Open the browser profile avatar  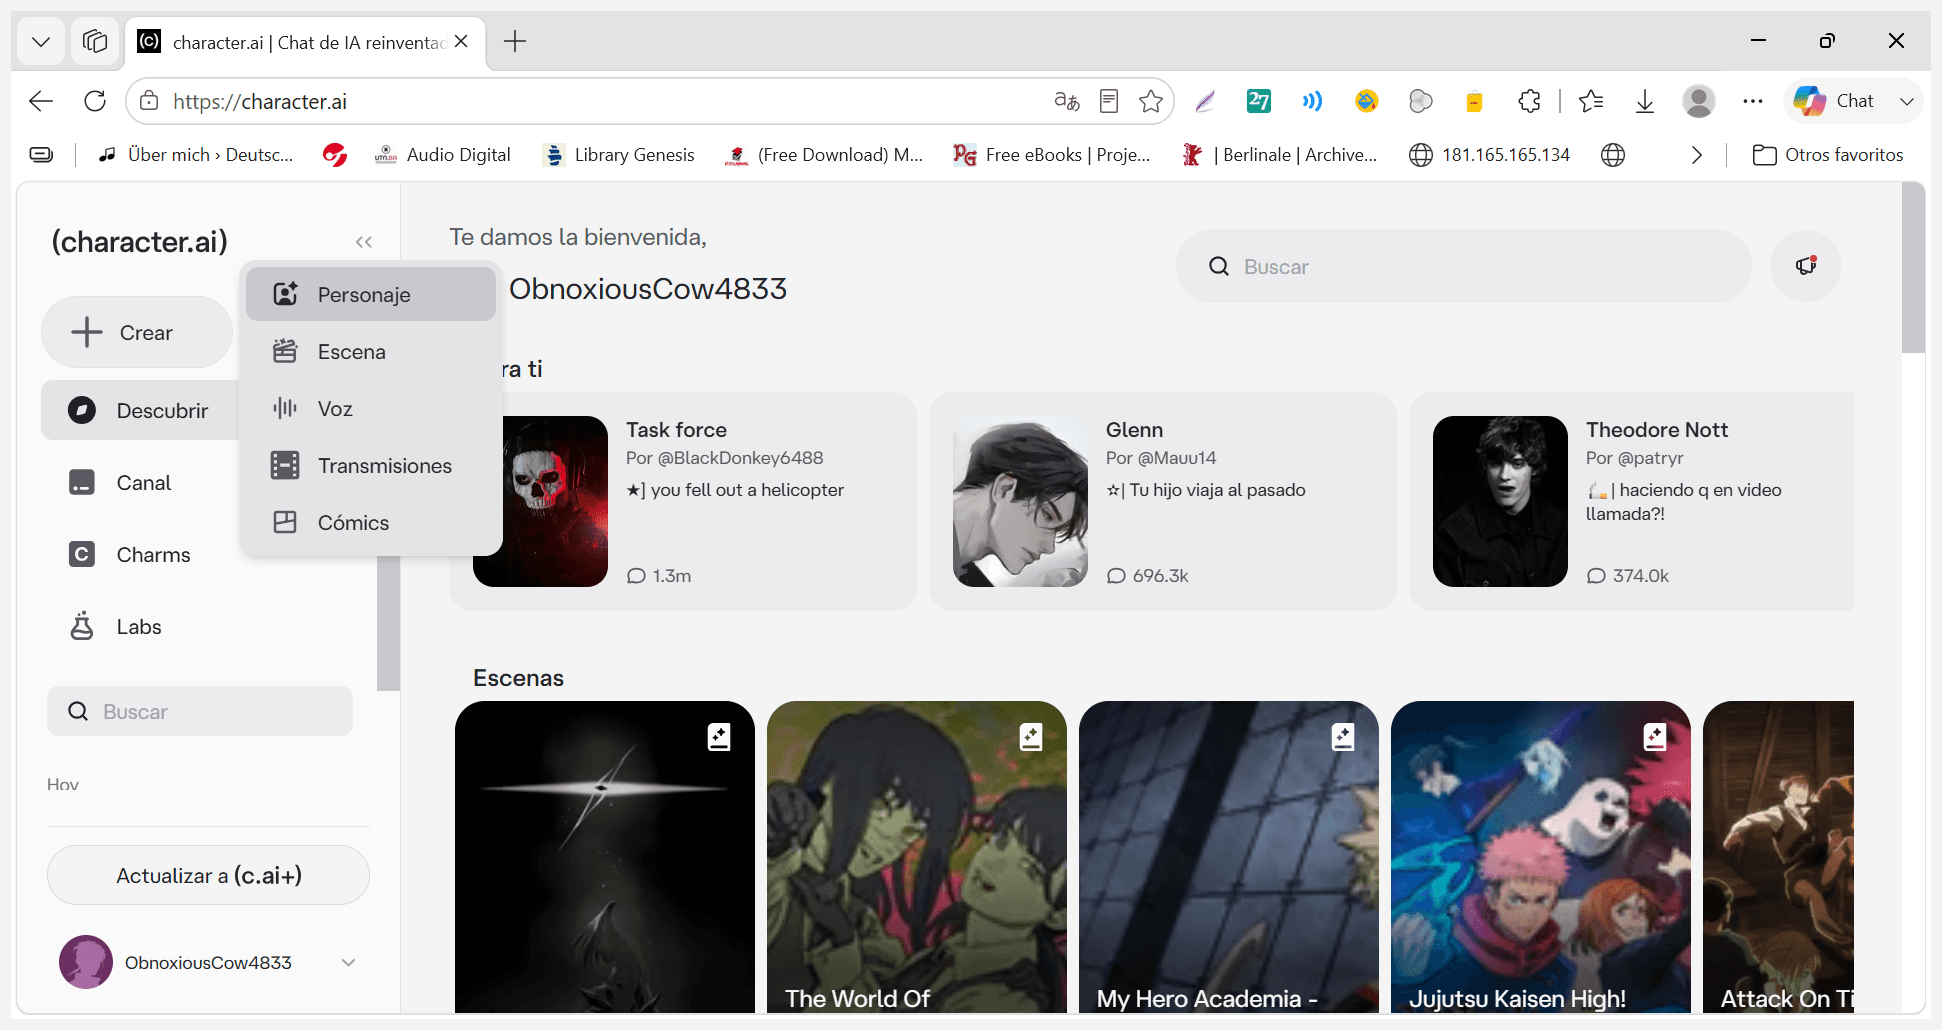coord(1699,101)
